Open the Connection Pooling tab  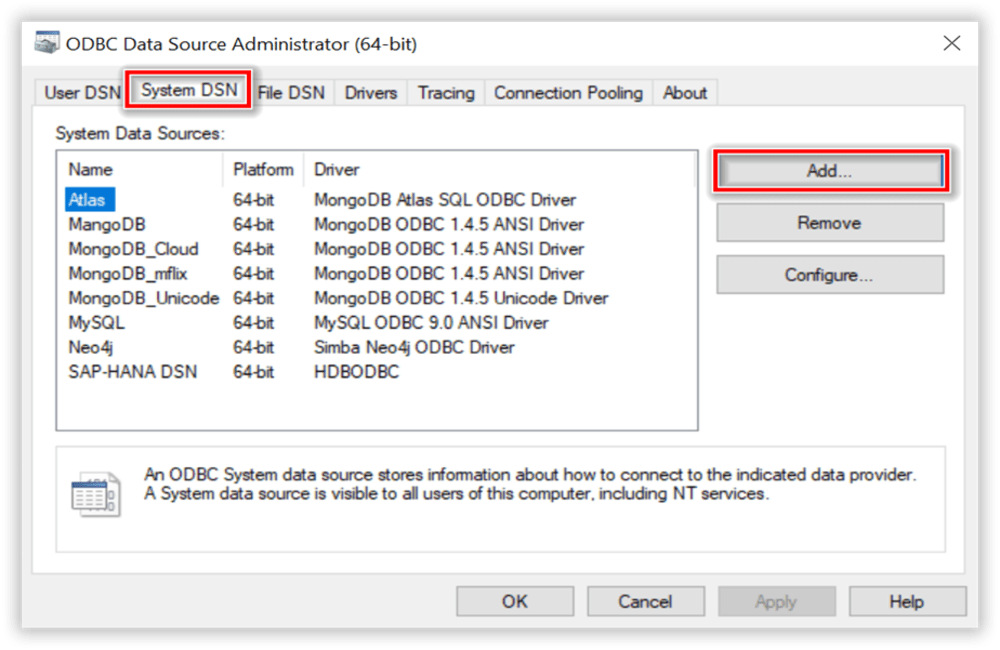pos(568,93)
